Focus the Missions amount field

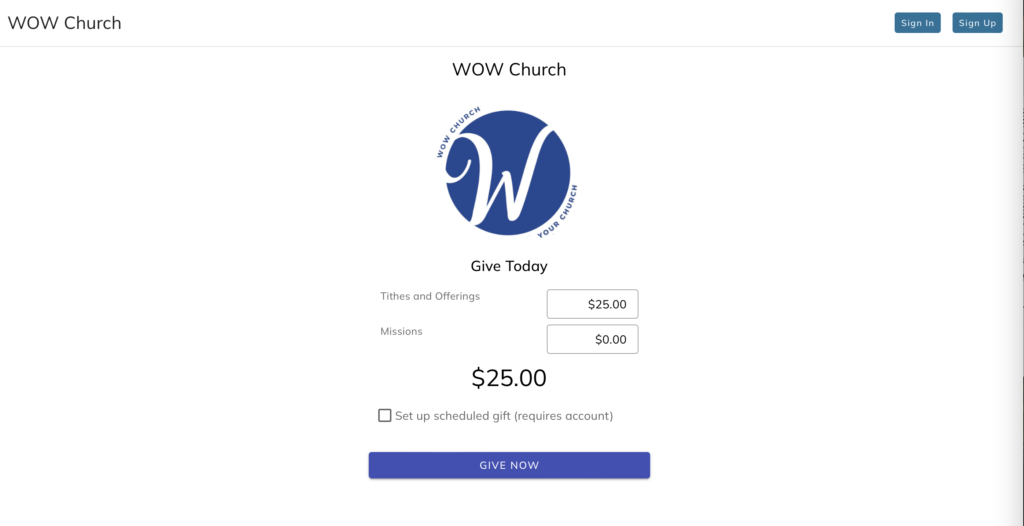(592, 339)
